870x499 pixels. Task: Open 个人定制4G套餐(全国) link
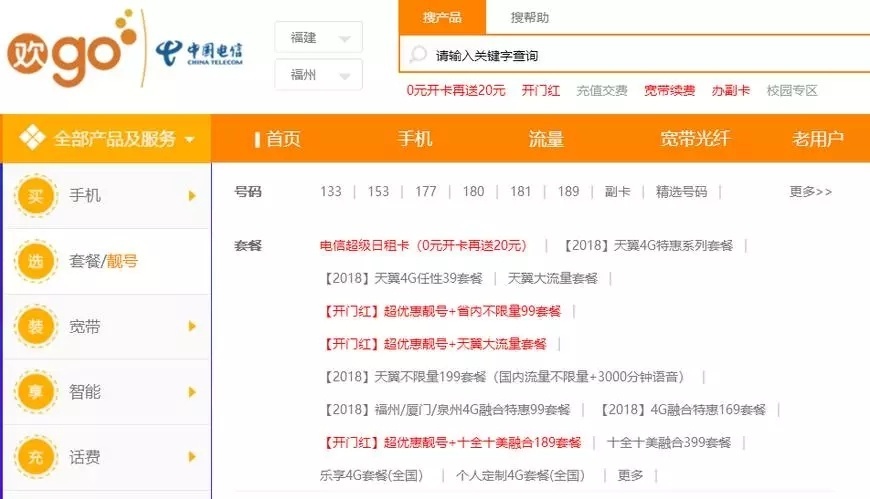coord(520,475)
